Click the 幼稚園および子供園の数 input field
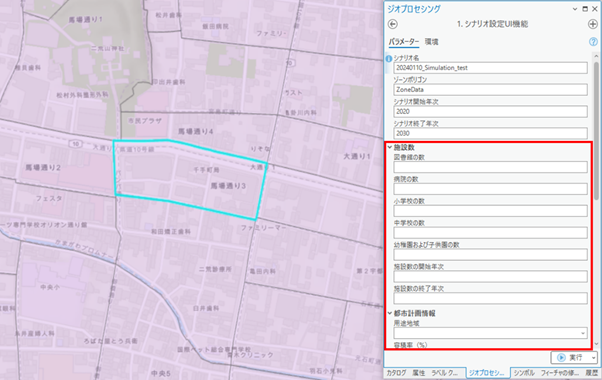Viewport: 602px width, 380px height. point(490,254)
